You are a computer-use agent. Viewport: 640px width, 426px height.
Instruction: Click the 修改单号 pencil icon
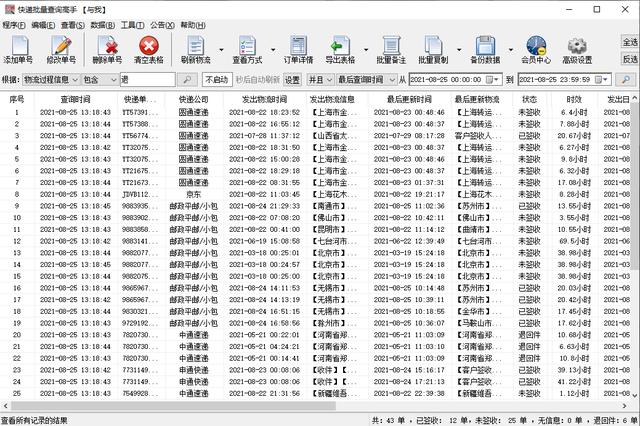click(61, 47)
